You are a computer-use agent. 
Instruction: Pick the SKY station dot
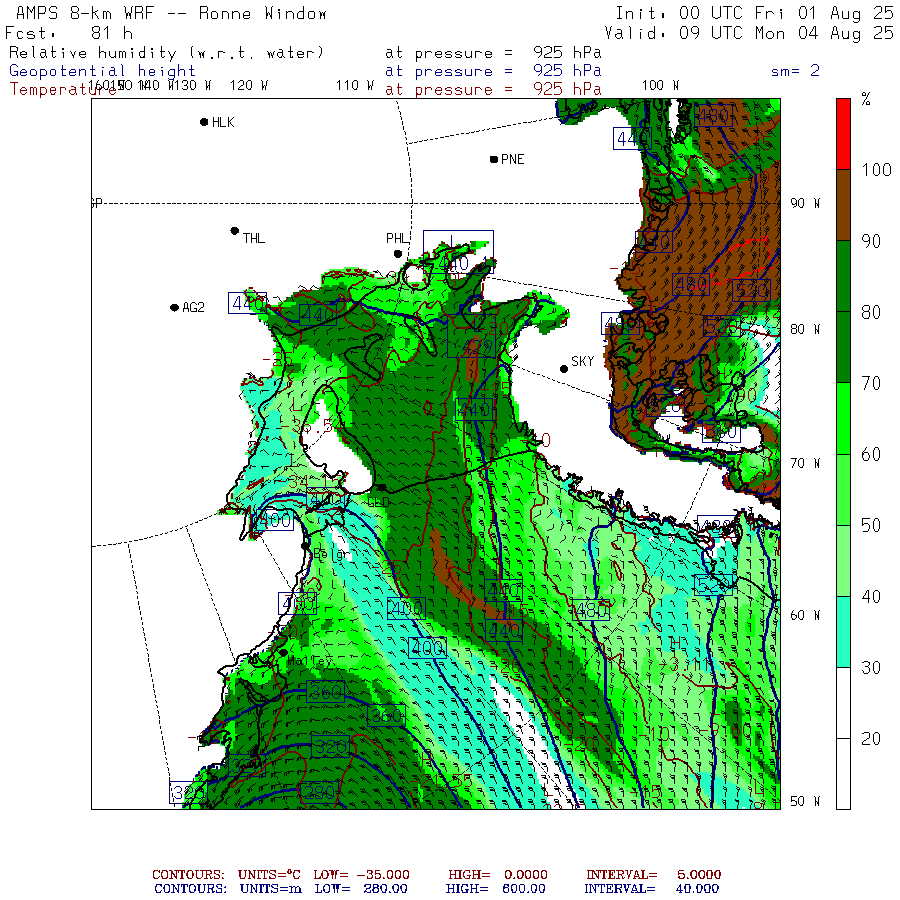[564, 369]
